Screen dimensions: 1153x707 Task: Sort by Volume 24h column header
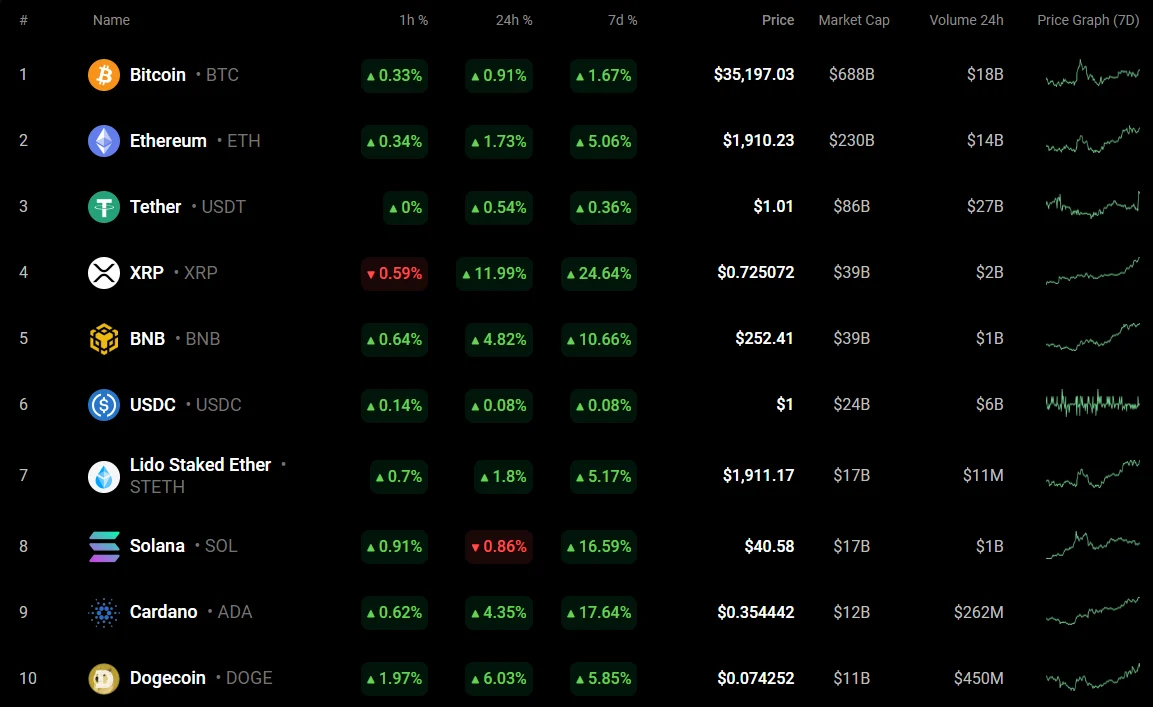pos(966,20)
